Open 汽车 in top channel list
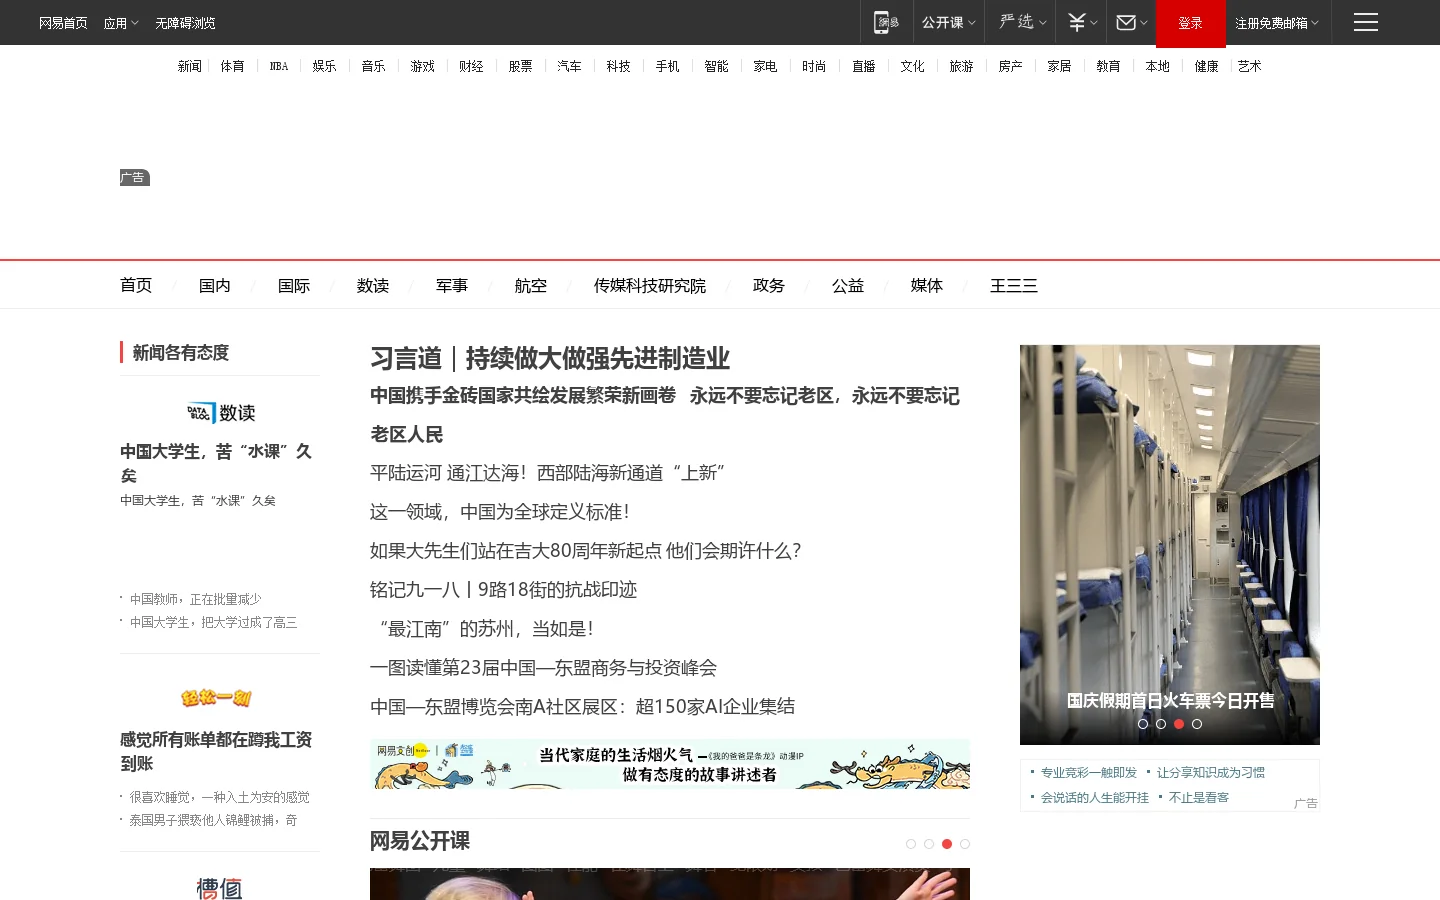The width and height of the screenshot is (1440, 900). pyautogui.click(x=569, y=66)
